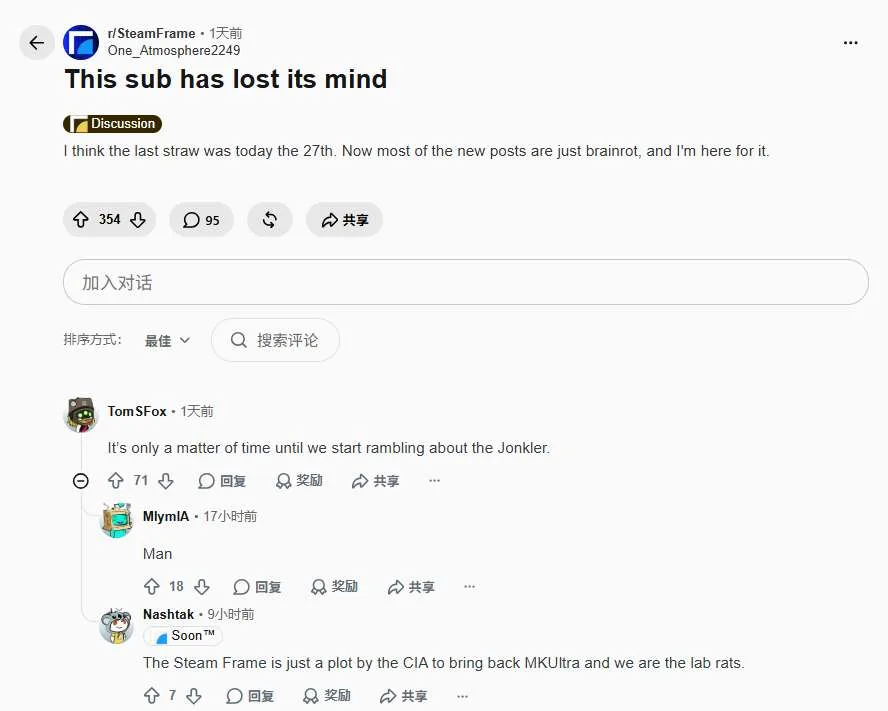Open post options three-dot menu
The image size is (888, 711).
(x=850, y=42)
